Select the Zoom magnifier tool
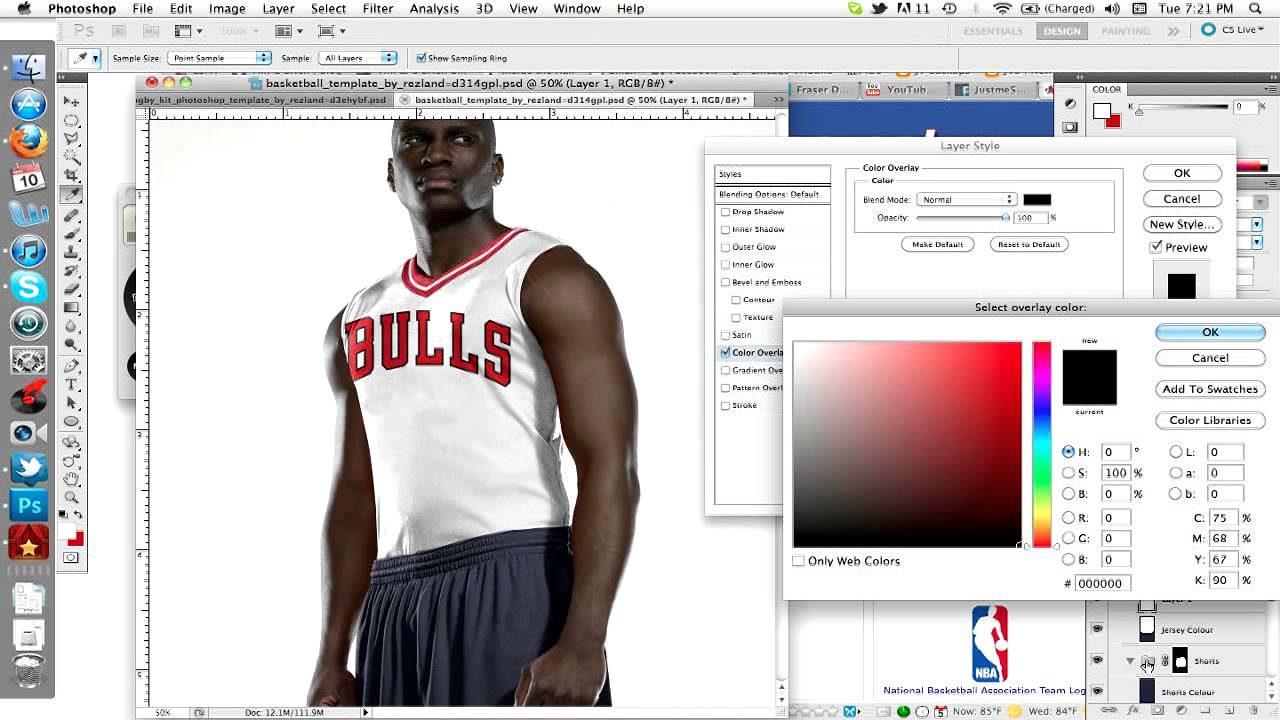 (72, 497)
